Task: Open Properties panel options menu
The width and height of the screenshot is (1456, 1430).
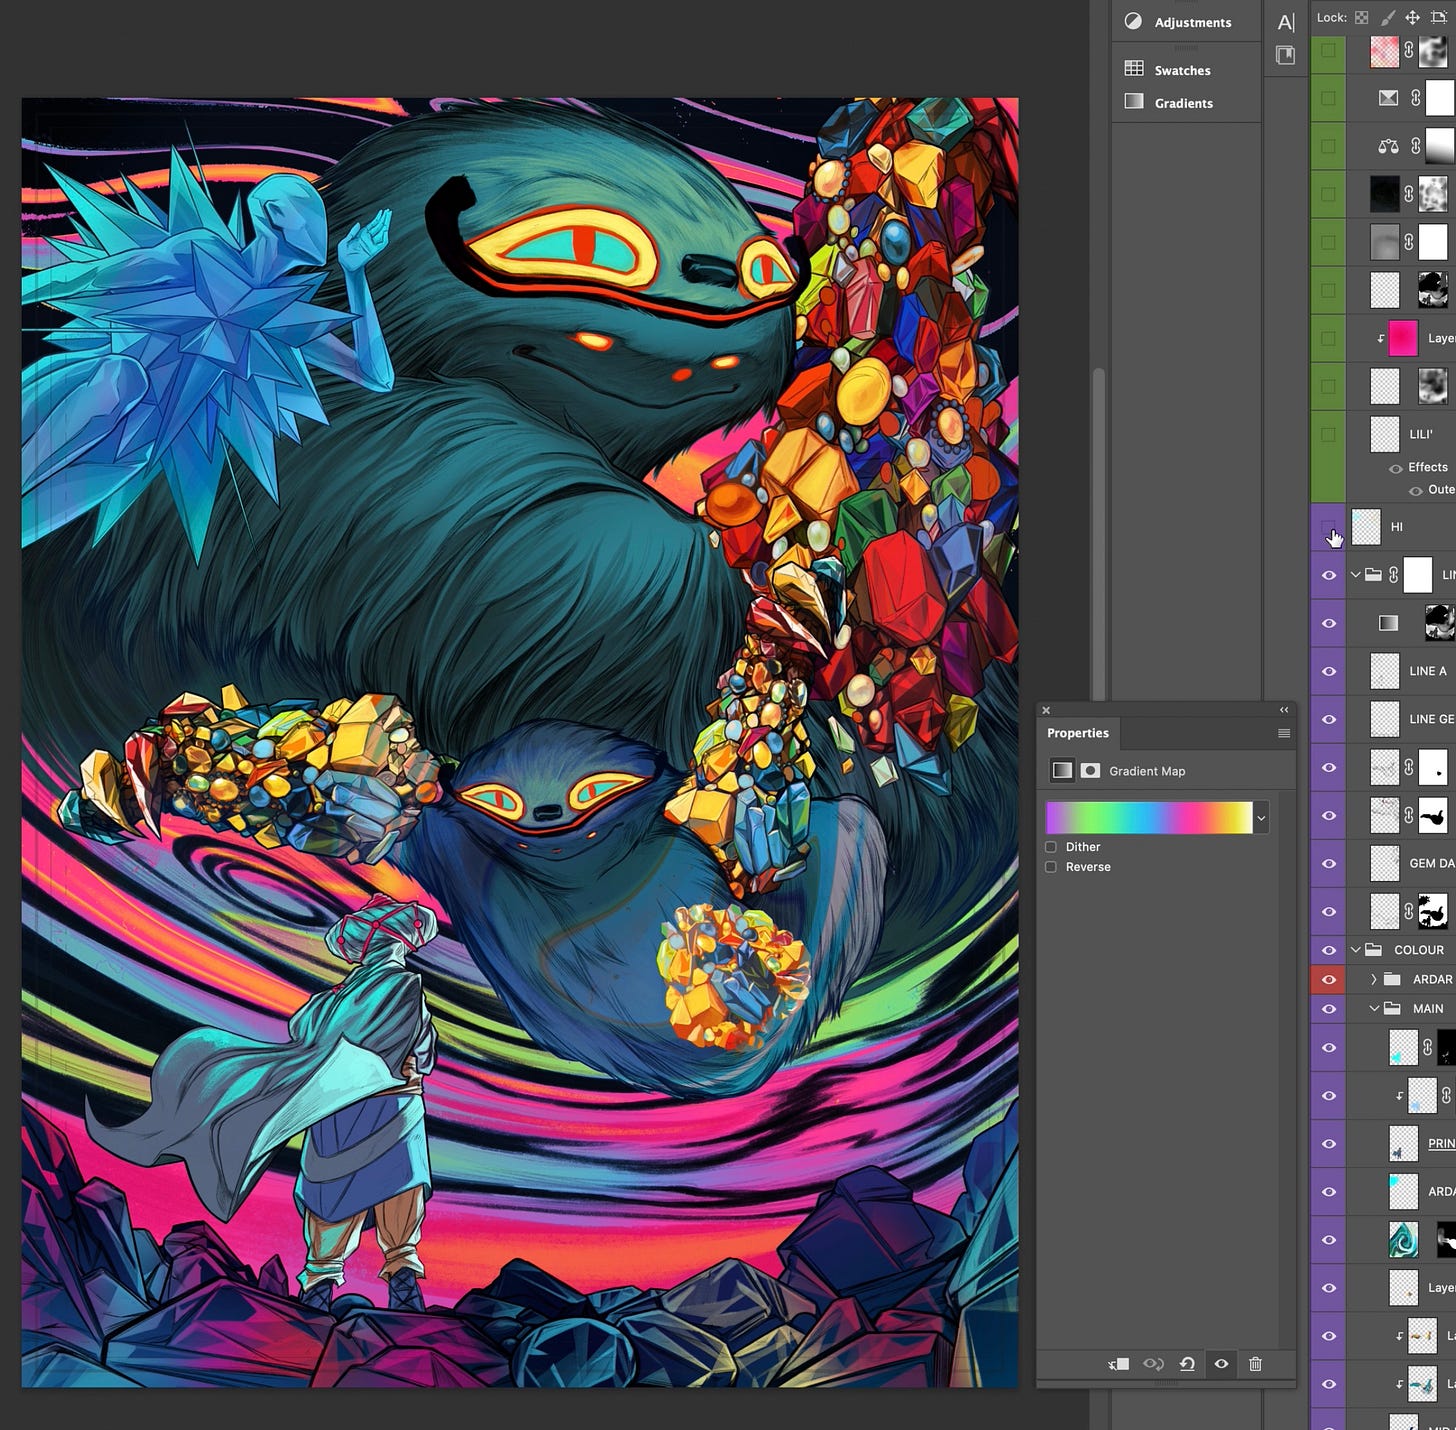Action: click(1284, 733)
